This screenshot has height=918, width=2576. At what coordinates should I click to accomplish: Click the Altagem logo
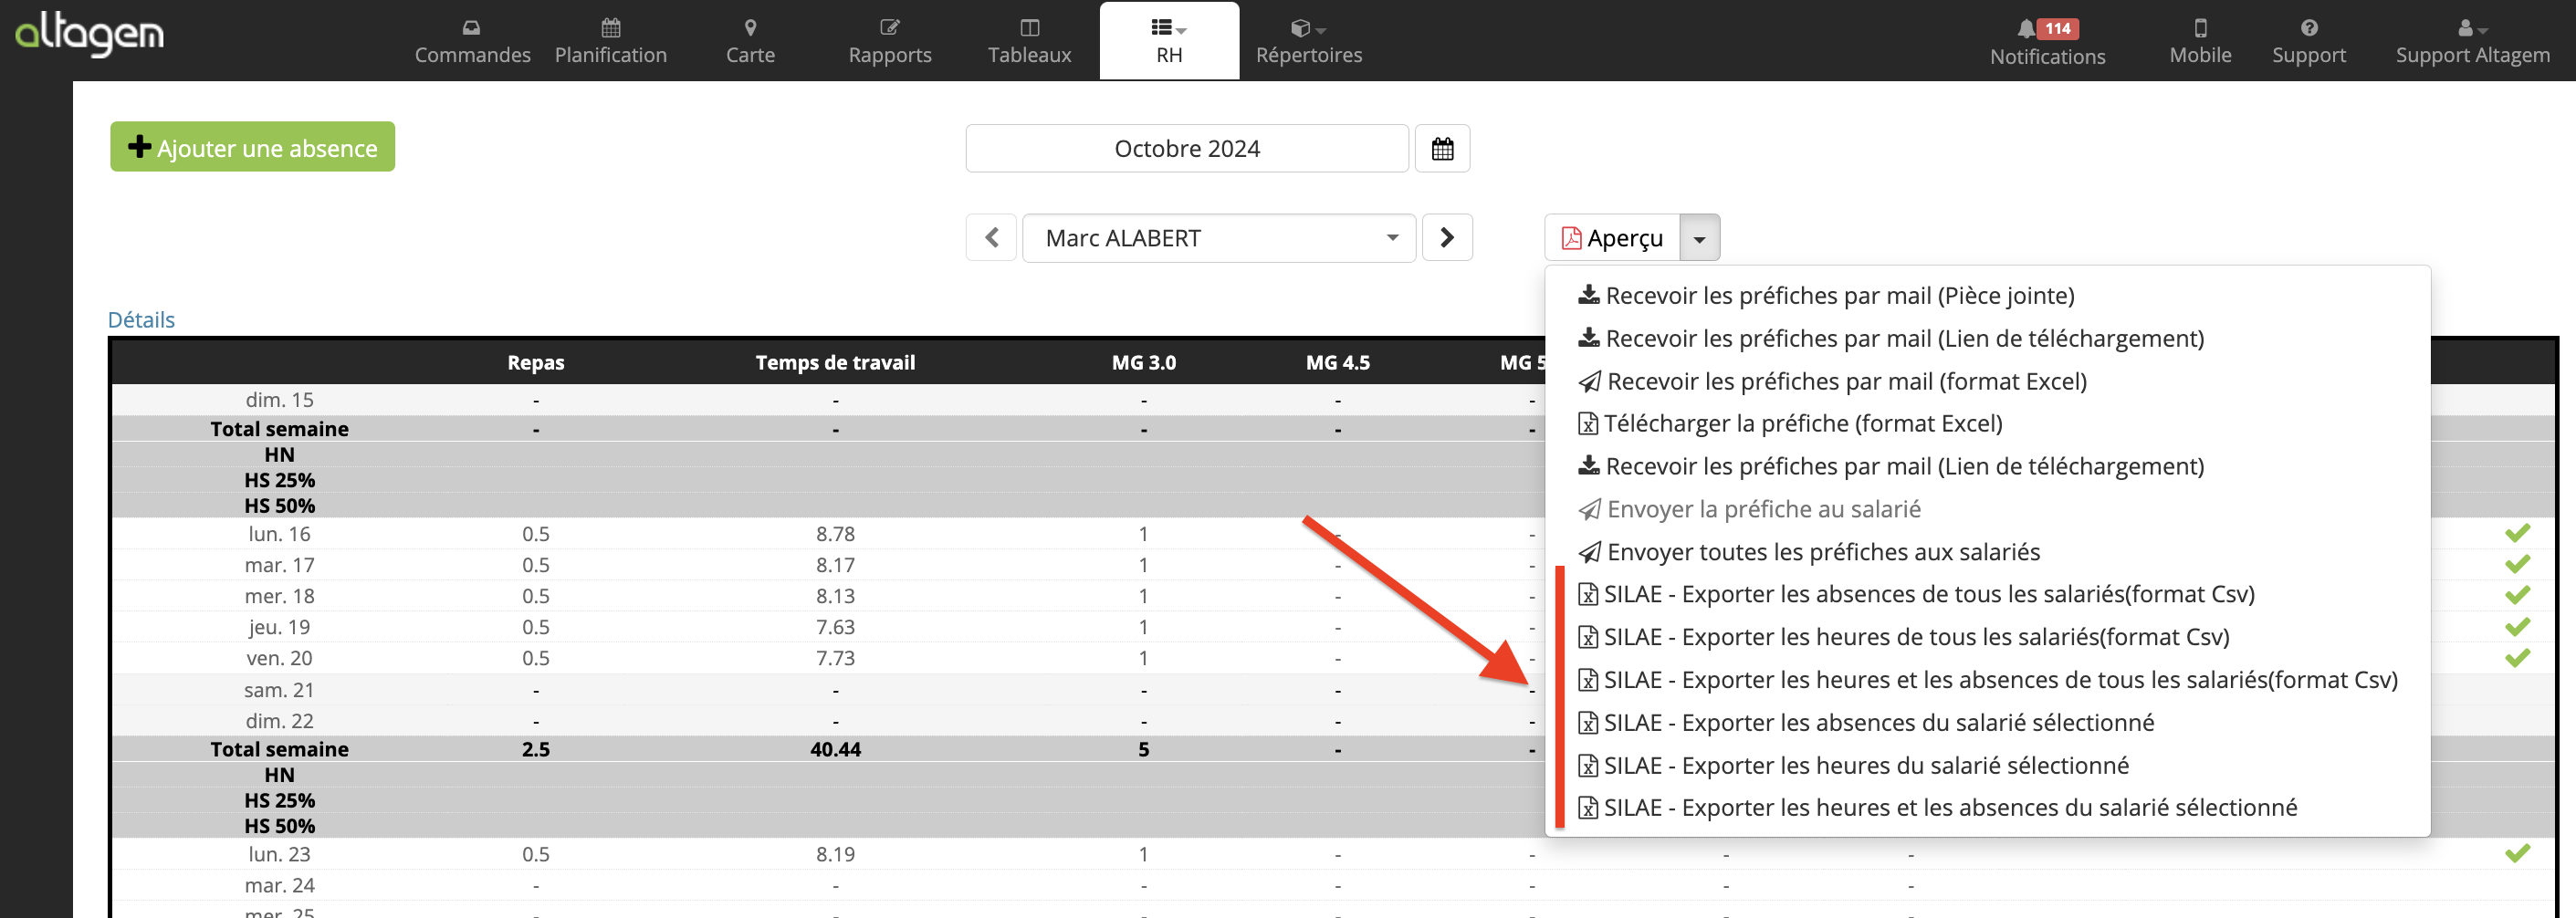89,34
